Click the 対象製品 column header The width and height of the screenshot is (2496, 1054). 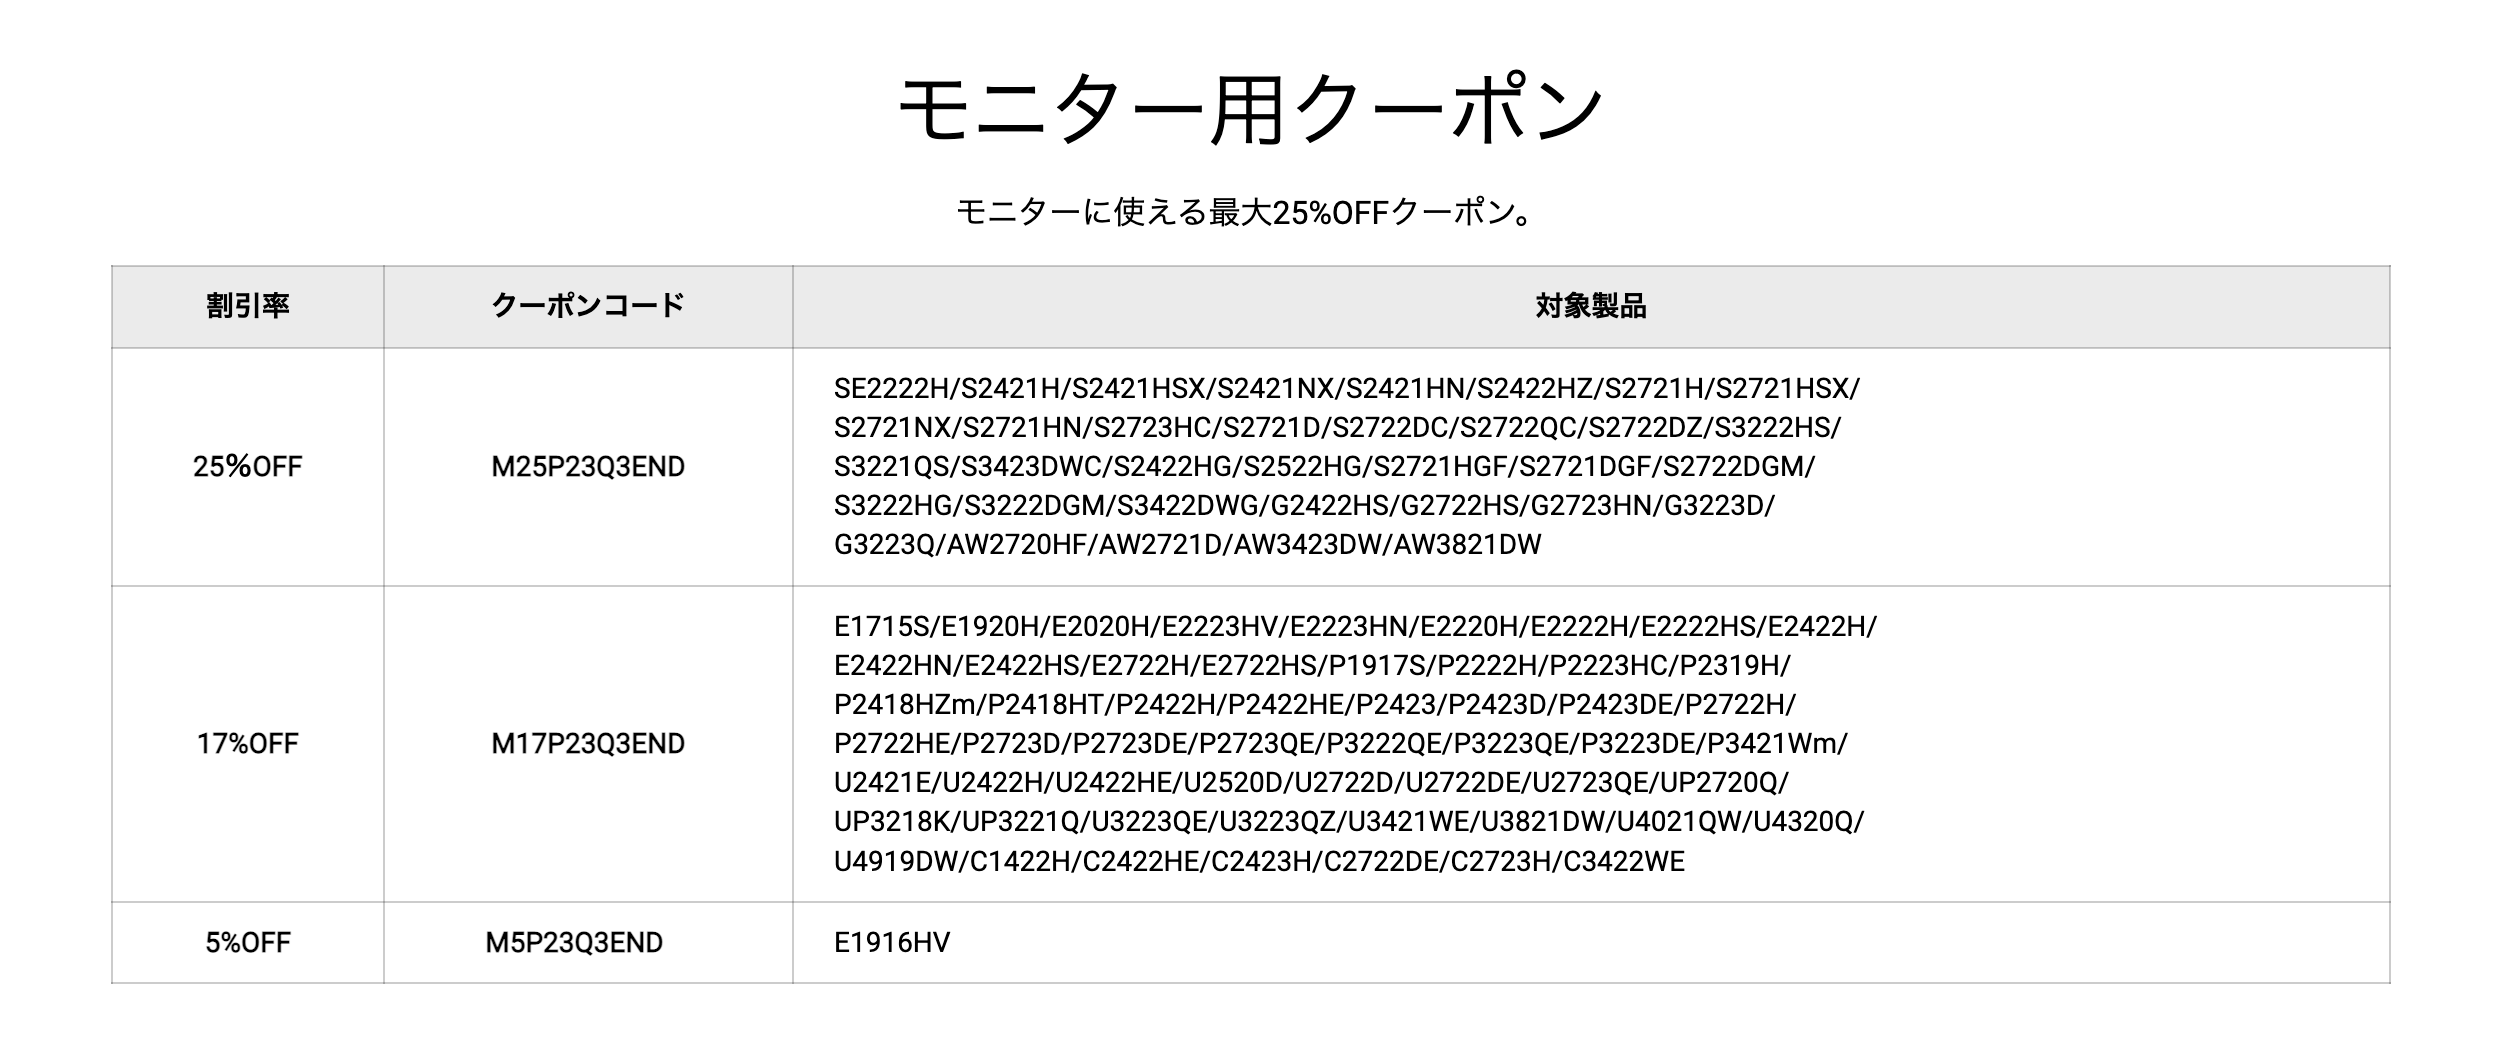click(1591, 306)
